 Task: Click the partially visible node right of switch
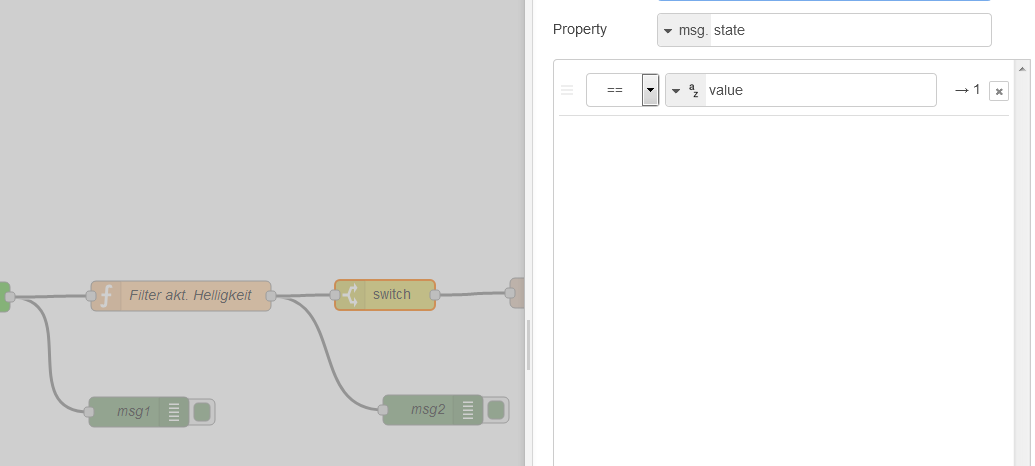(x=517, y=293)
